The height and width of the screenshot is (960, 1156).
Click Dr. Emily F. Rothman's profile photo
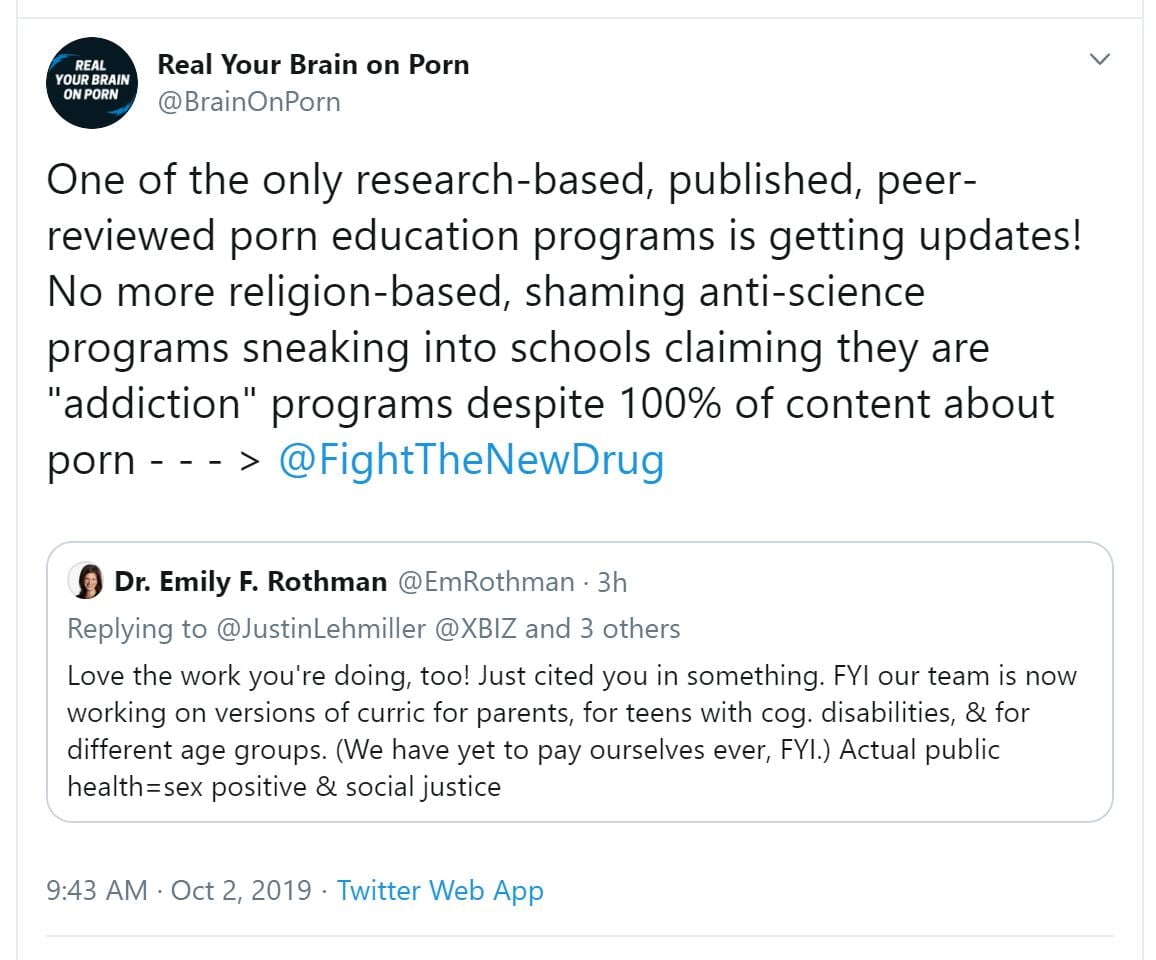click(x=88, y=581)
